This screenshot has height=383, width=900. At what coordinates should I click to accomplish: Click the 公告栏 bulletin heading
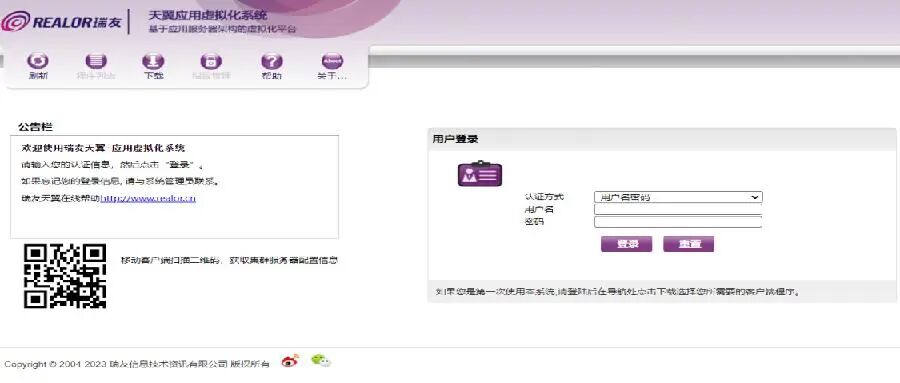pos(36,127)
